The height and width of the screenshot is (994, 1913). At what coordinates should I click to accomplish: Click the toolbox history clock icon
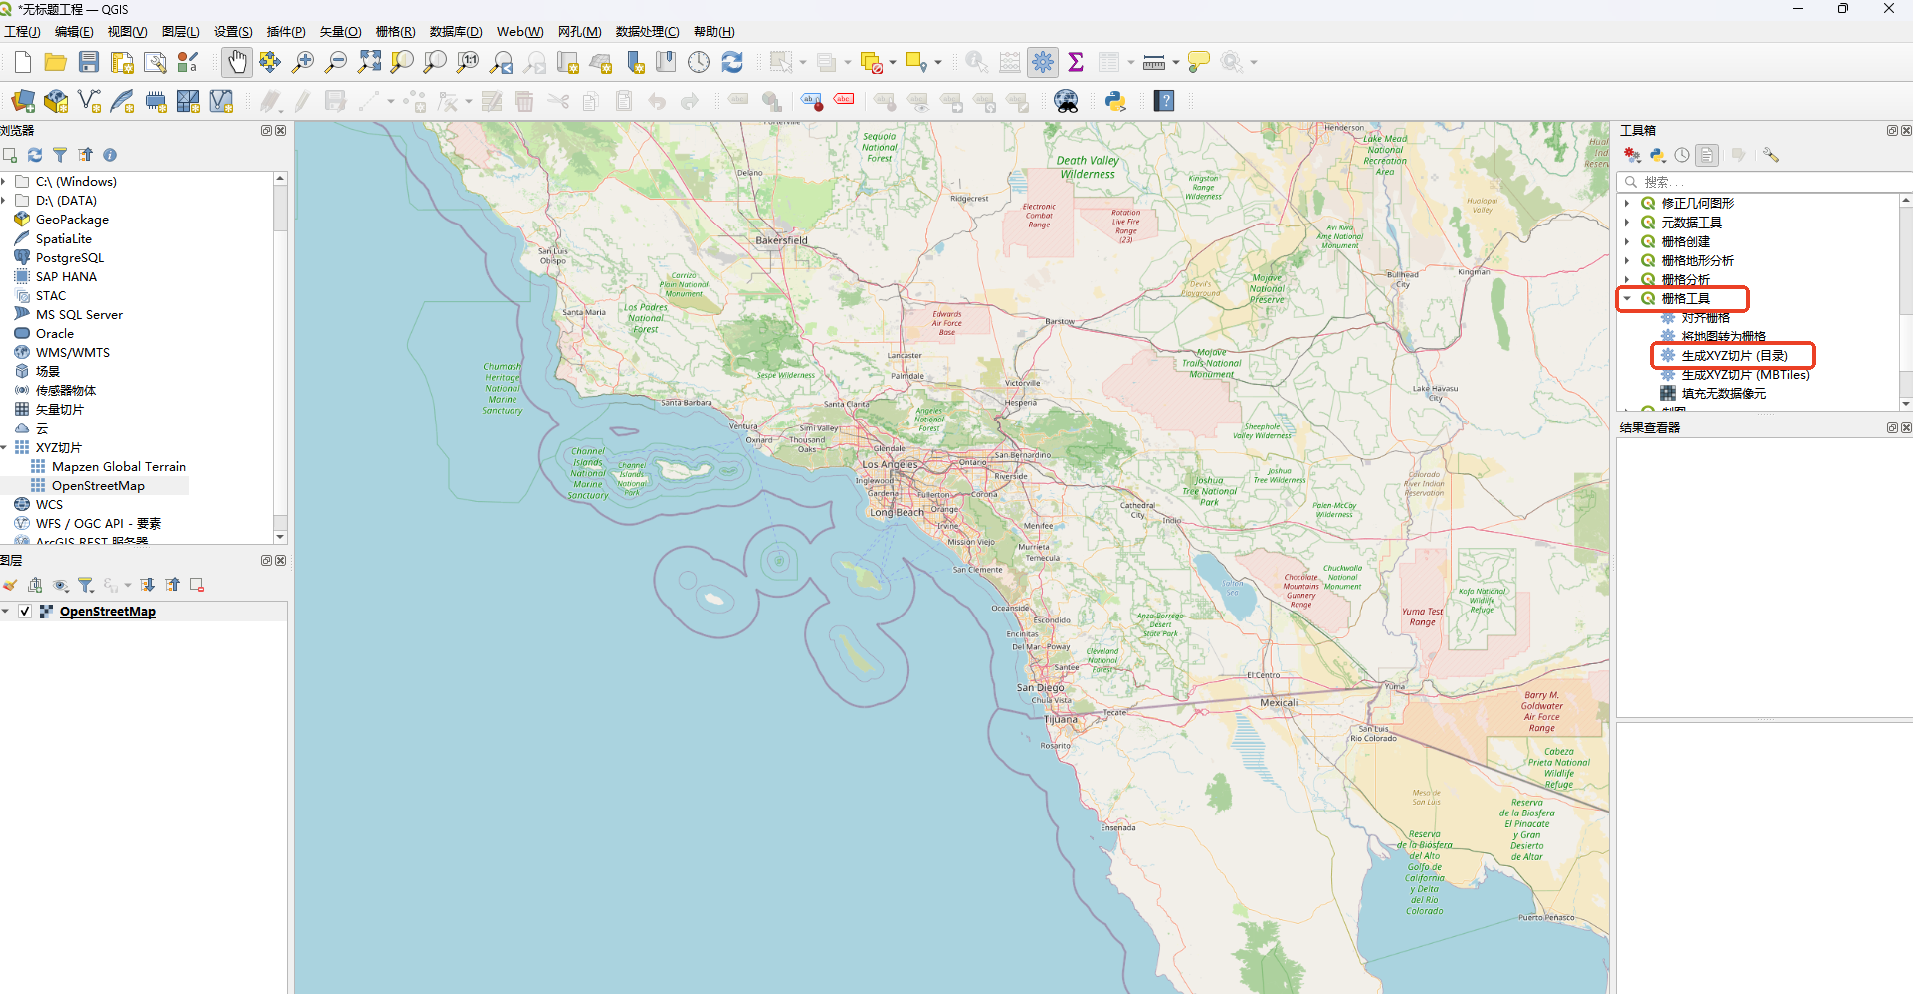1682,155
